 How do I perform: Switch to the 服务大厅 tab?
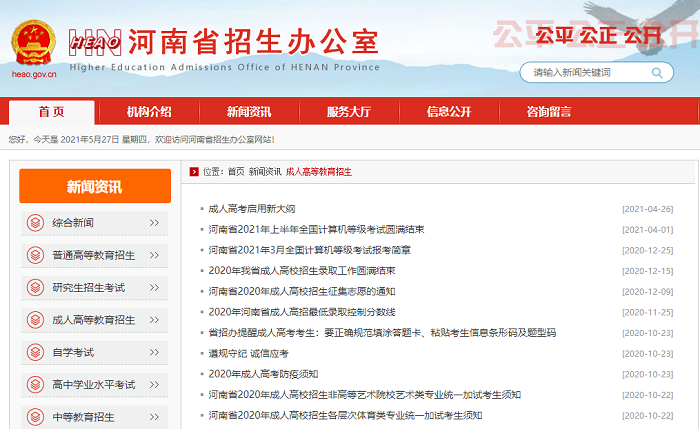349,111
